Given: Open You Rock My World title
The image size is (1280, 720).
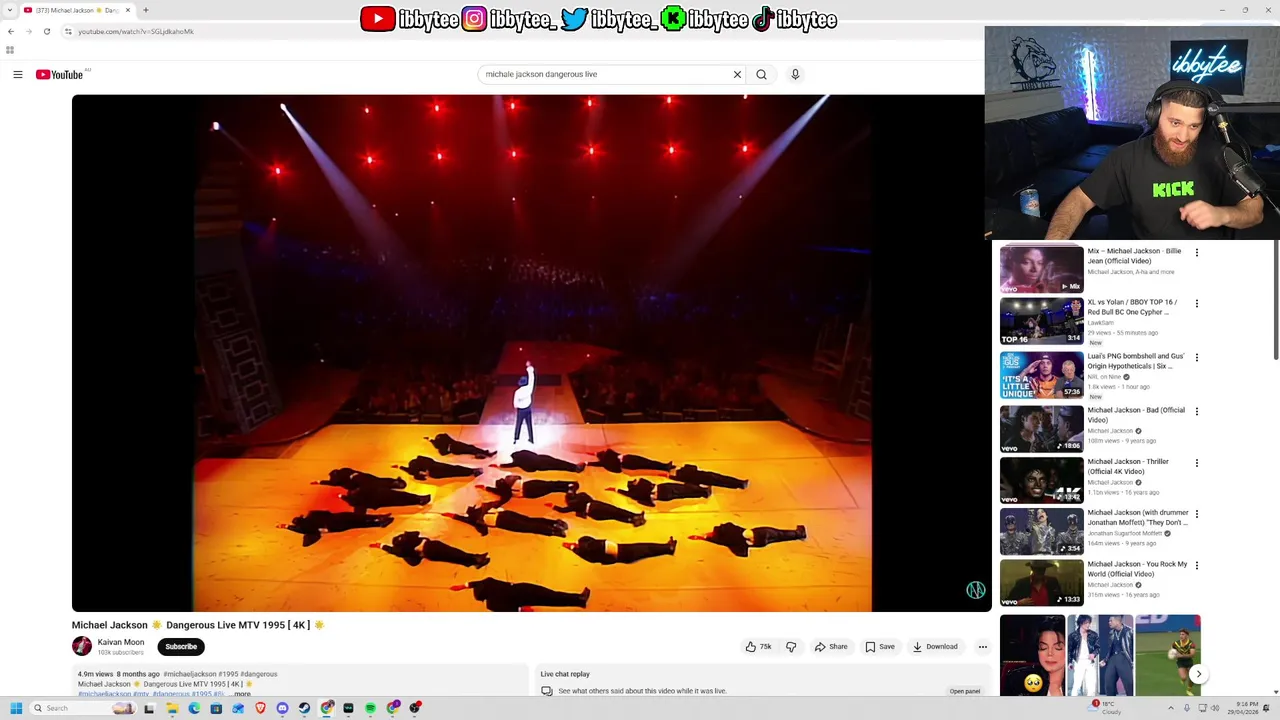Looking at the screenshot, I should (x=1137, y=569).
